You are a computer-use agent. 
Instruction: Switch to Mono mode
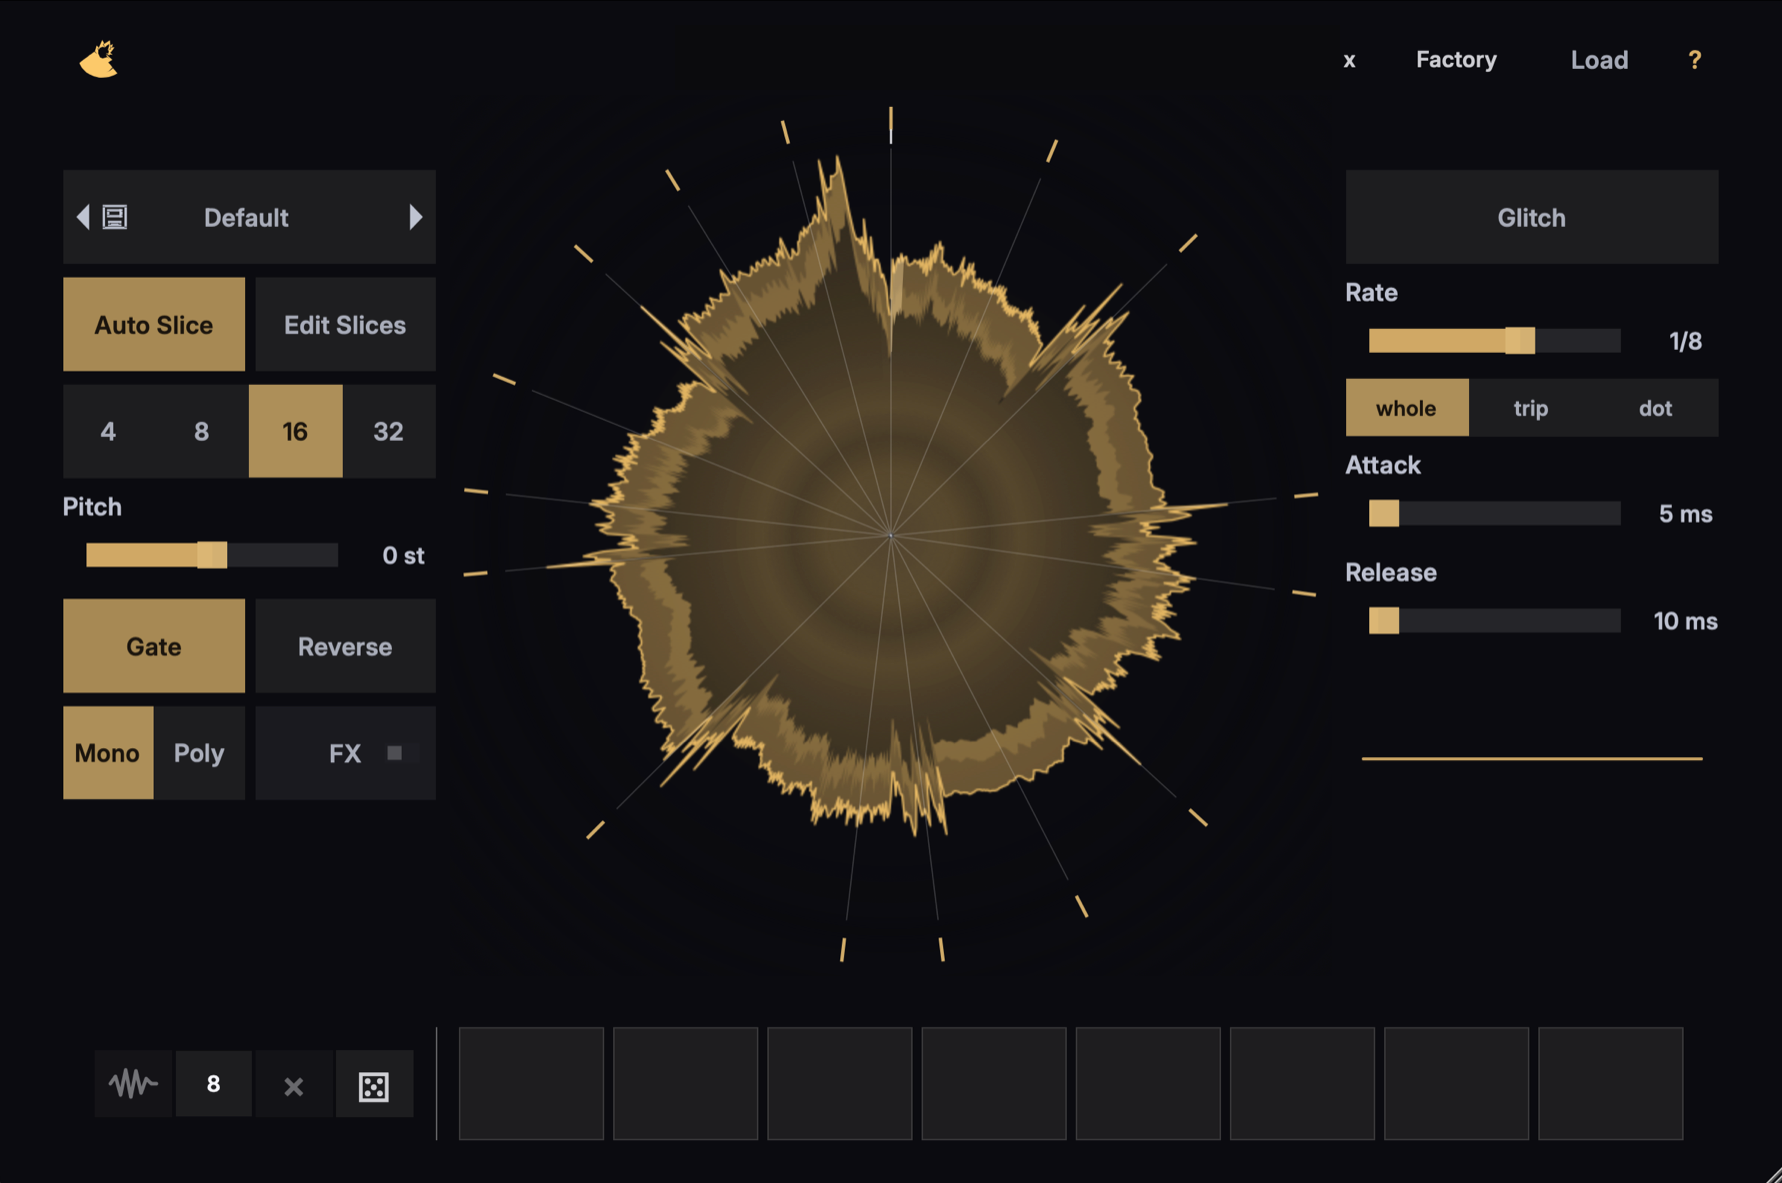click(108, 753)
